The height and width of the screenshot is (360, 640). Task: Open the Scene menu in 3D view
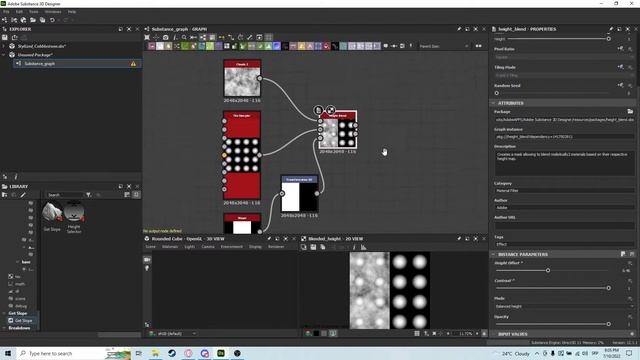click(x=151, y=247)
